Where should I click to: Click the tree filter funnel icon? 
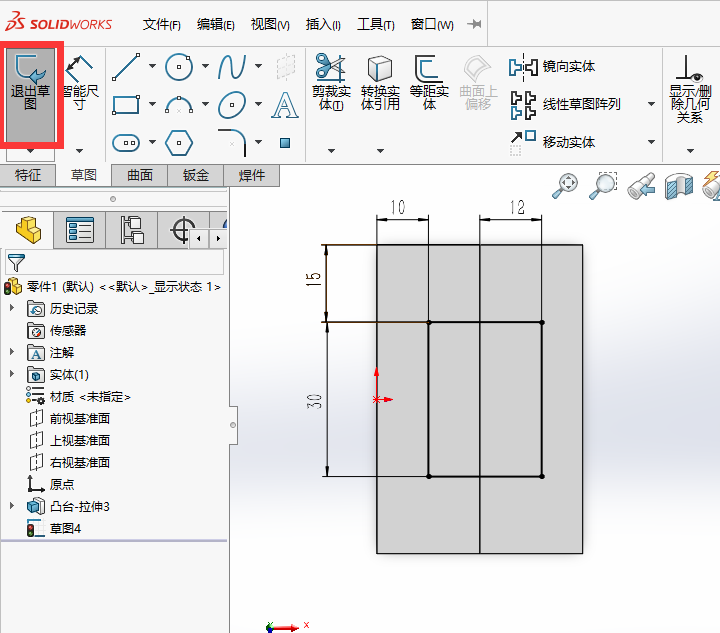(x=17, y=262)
